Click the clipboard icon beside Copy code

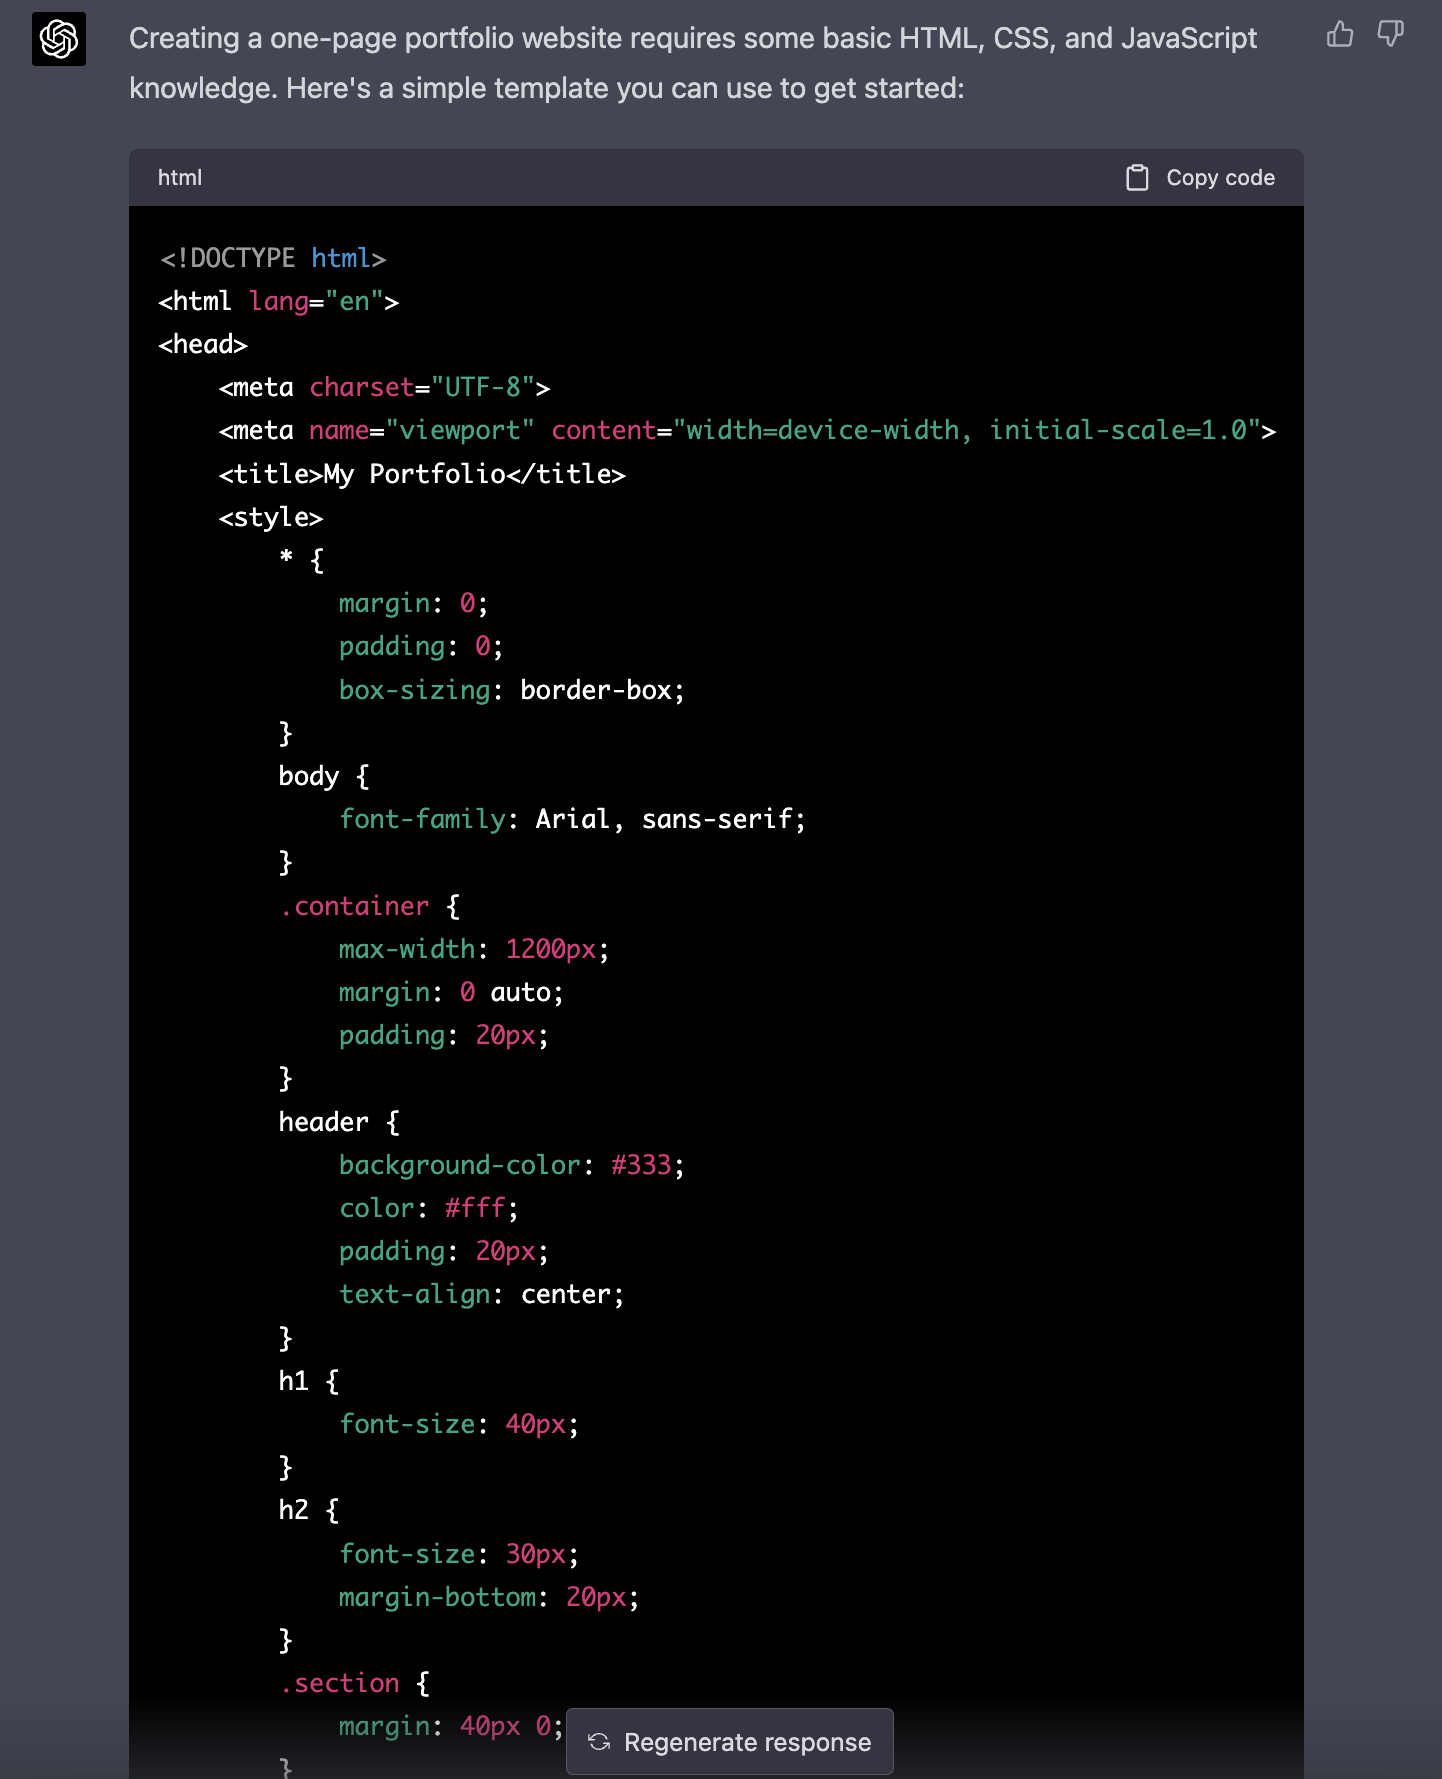pyautogui.click(x=1137, y=178)
